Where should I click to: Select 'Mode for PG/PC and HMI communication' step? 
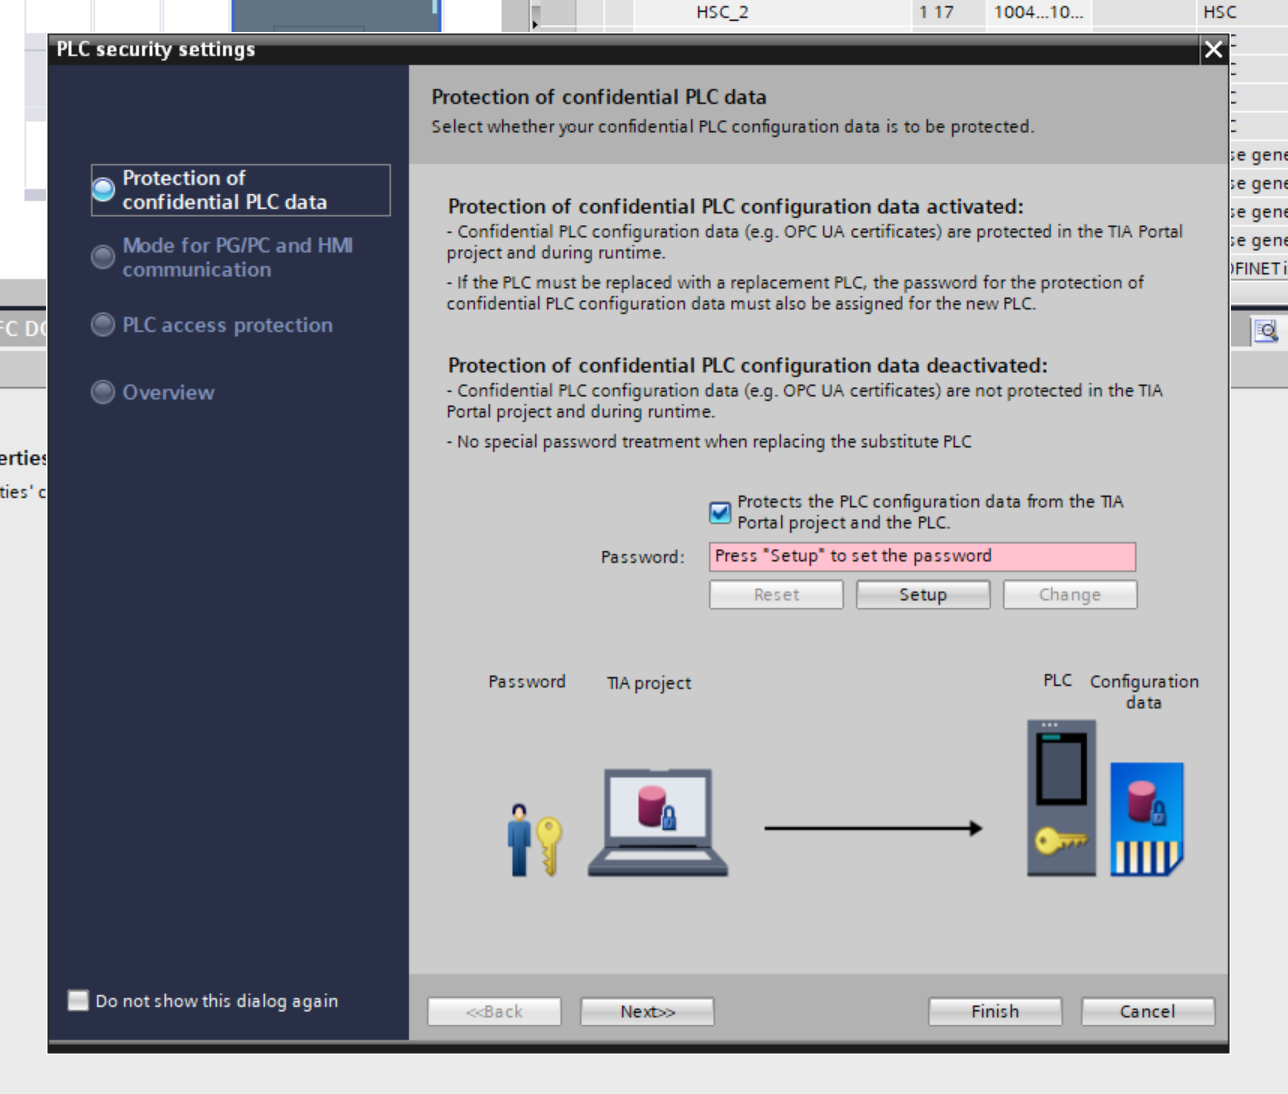(x=237, y=257)
